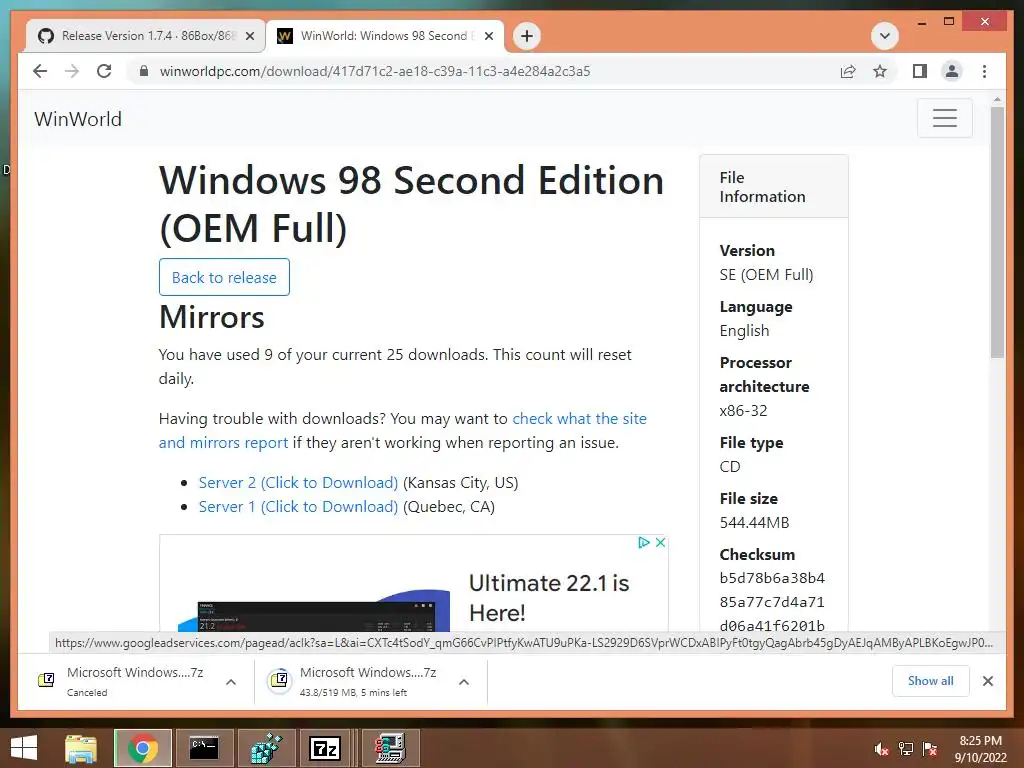Go back to the previous page
1024x768 pixels.
(x=40, y=71)
